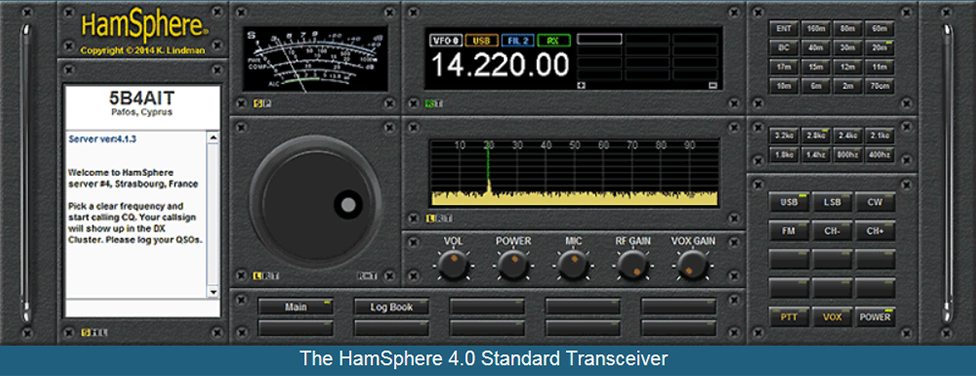The height and width of the screenshot is (376, 976).
Task: Click the blue FIL 2 badge
Action: pyautogui.click(x=517, y=41)
